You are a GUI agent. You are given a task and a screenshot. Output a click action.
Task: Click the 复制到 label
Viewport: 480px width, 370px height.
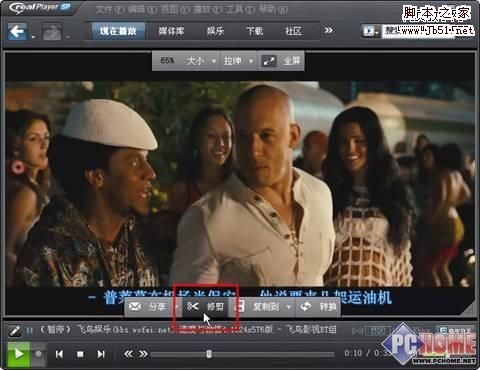point(266,307)
